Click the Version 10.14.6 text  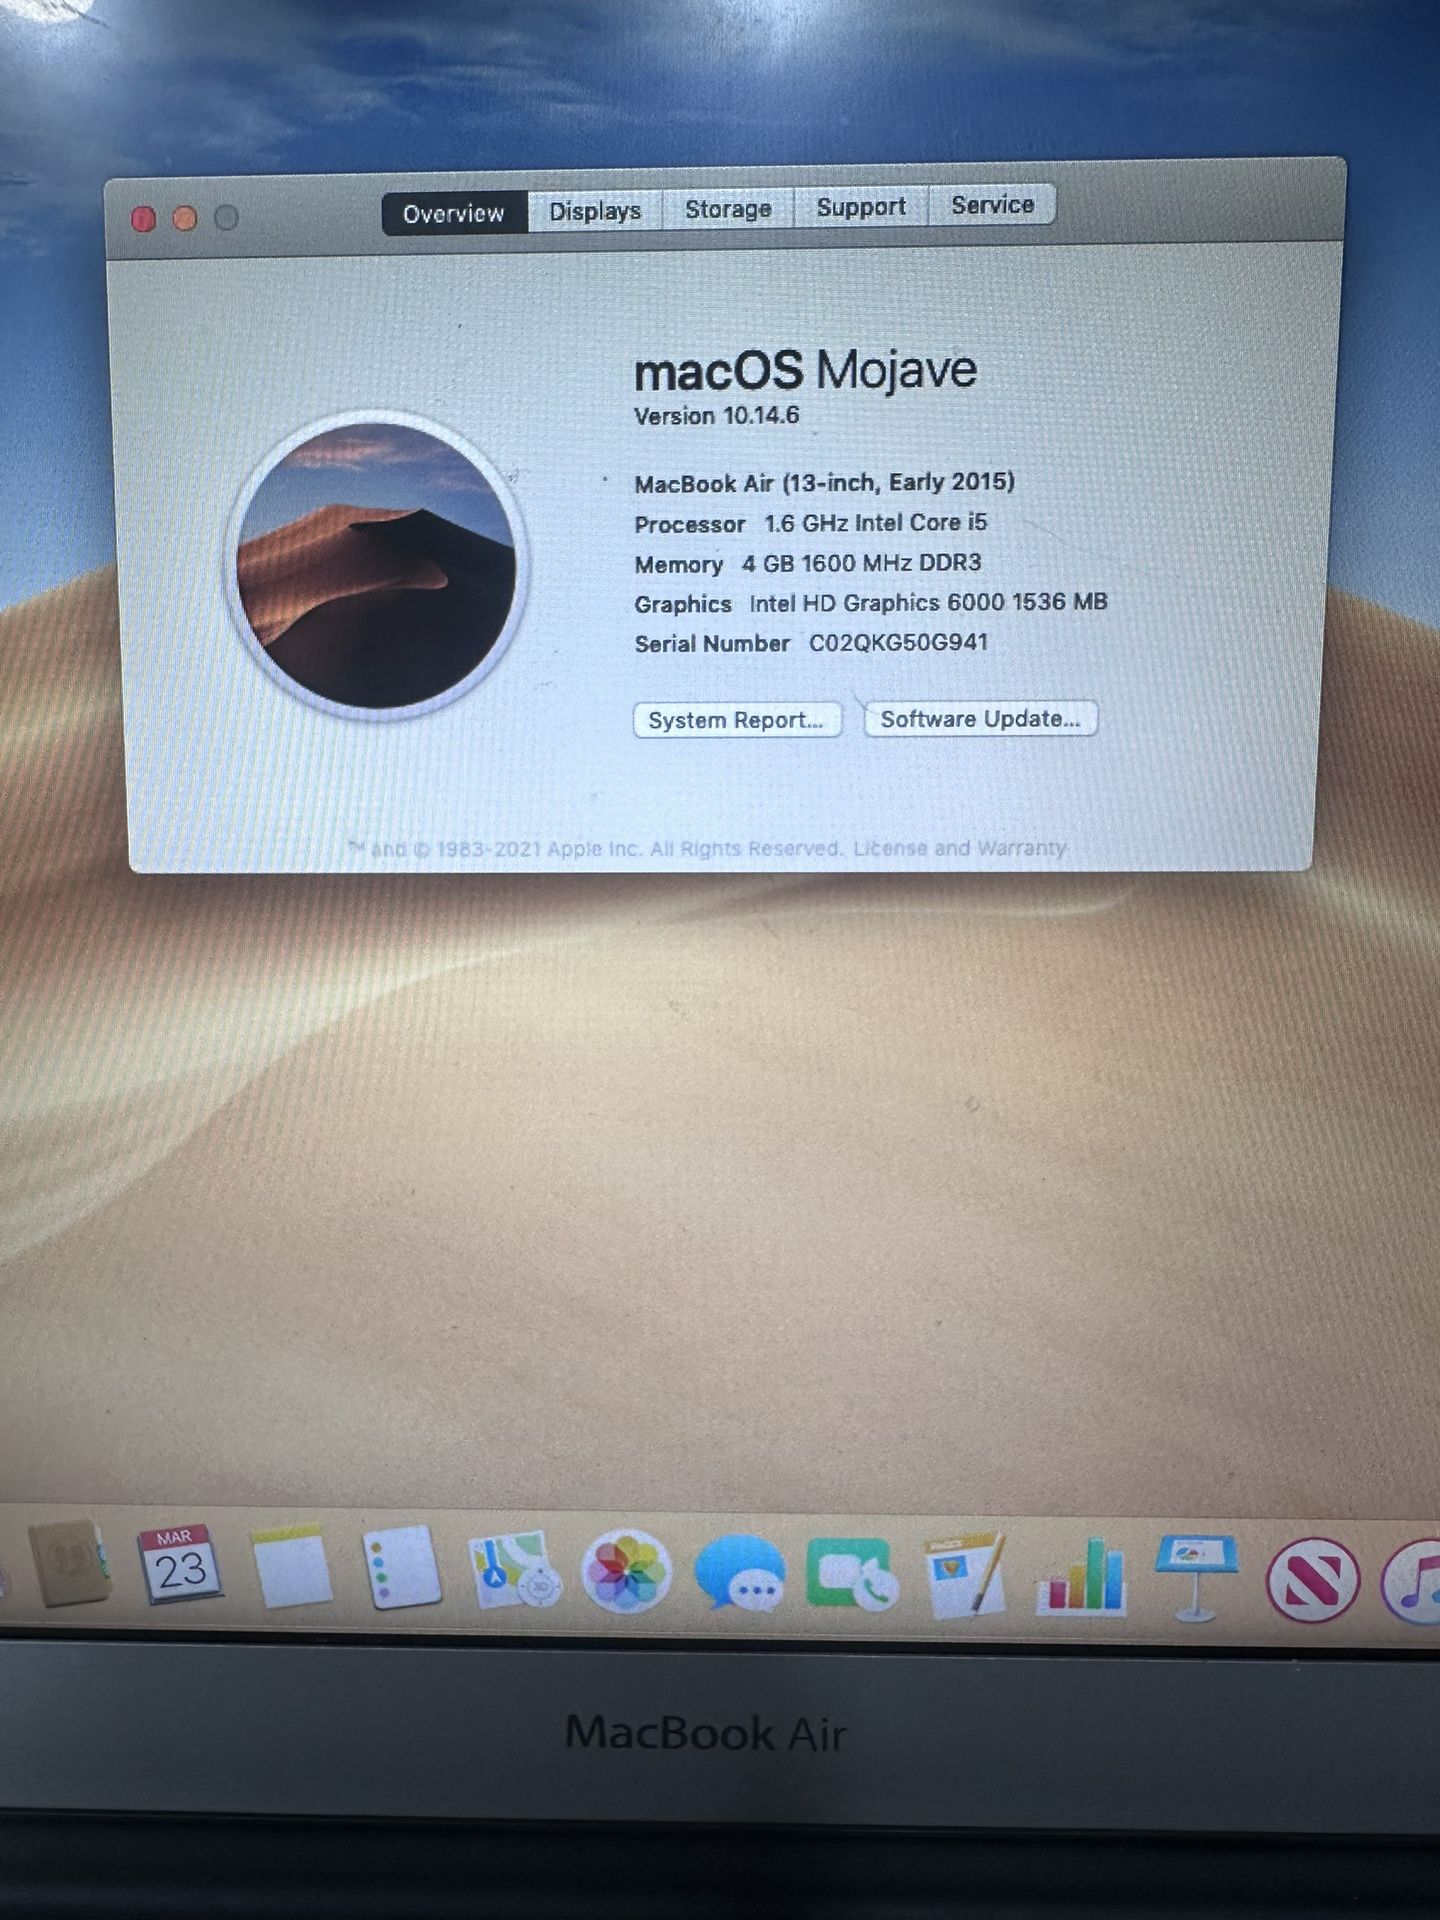click(717, 416)
